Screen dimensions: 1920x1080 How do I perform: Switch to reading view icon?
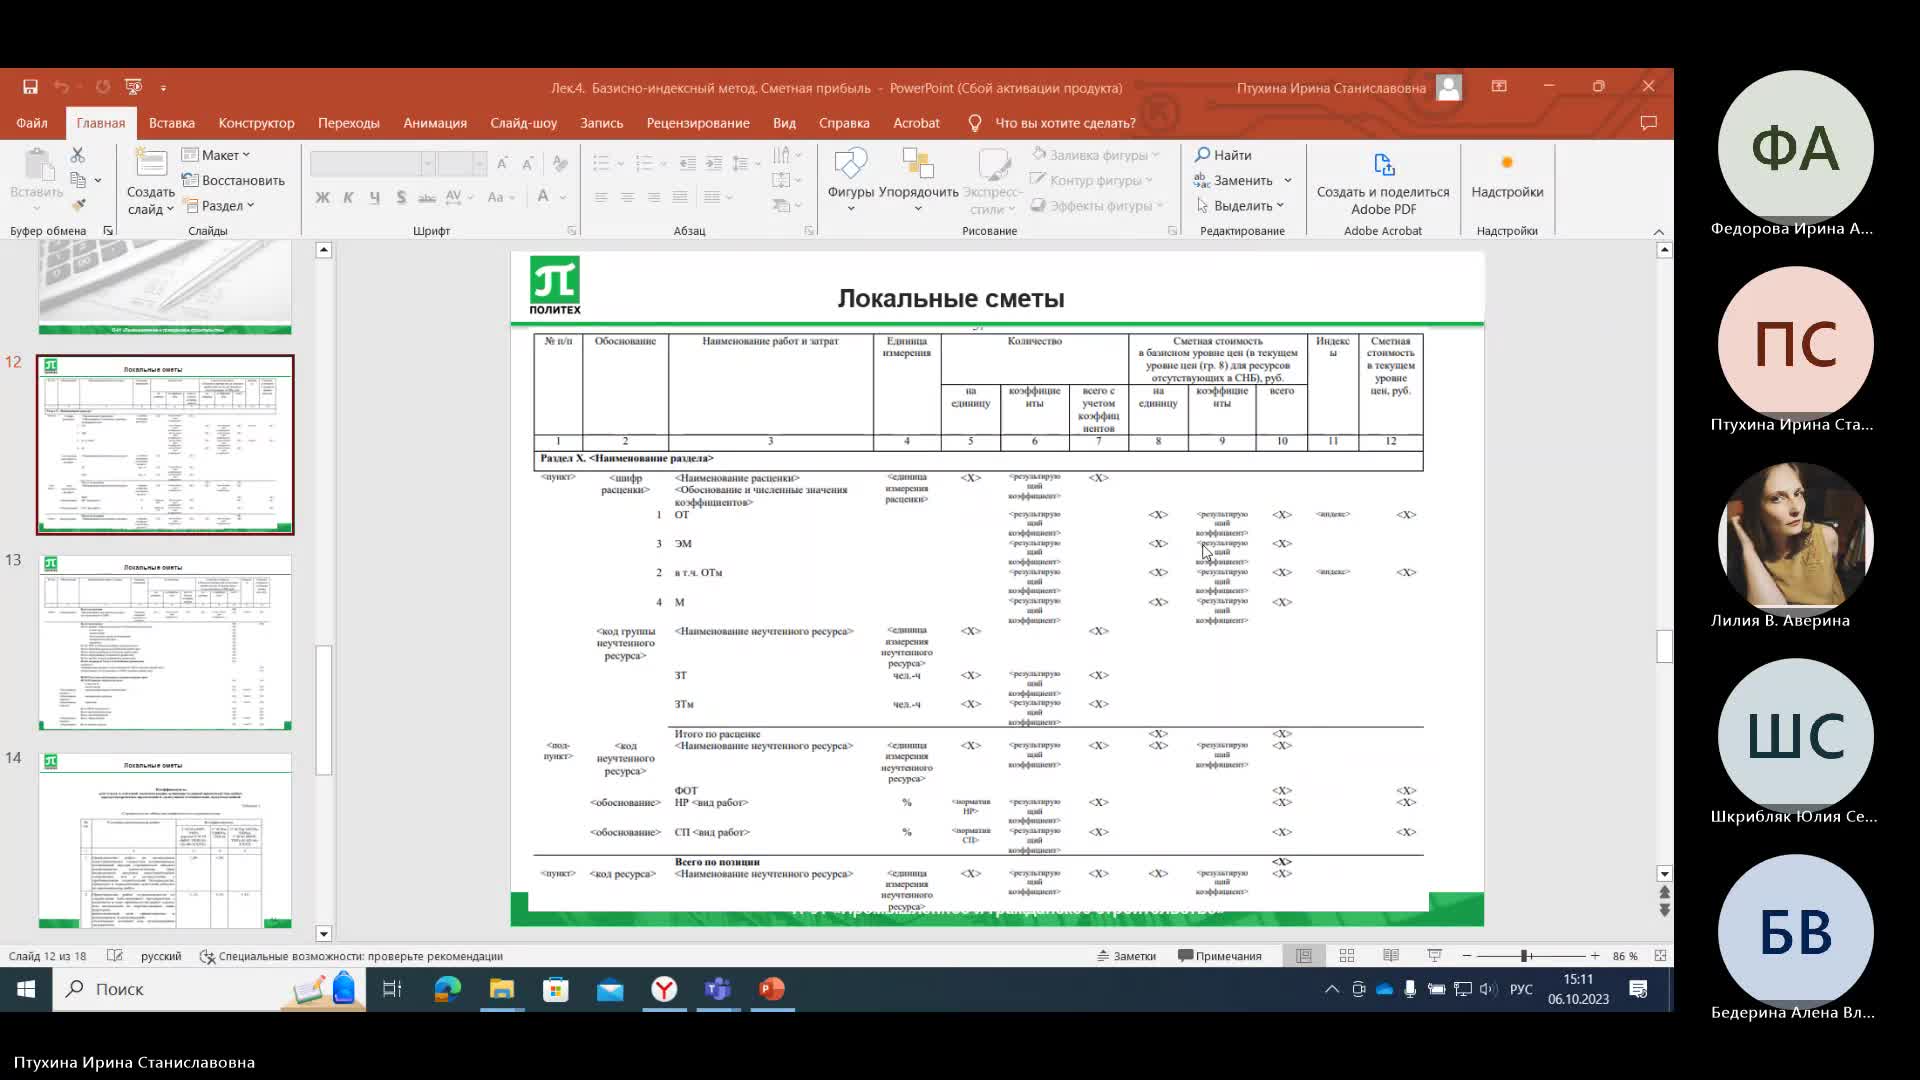(1391, 956)
